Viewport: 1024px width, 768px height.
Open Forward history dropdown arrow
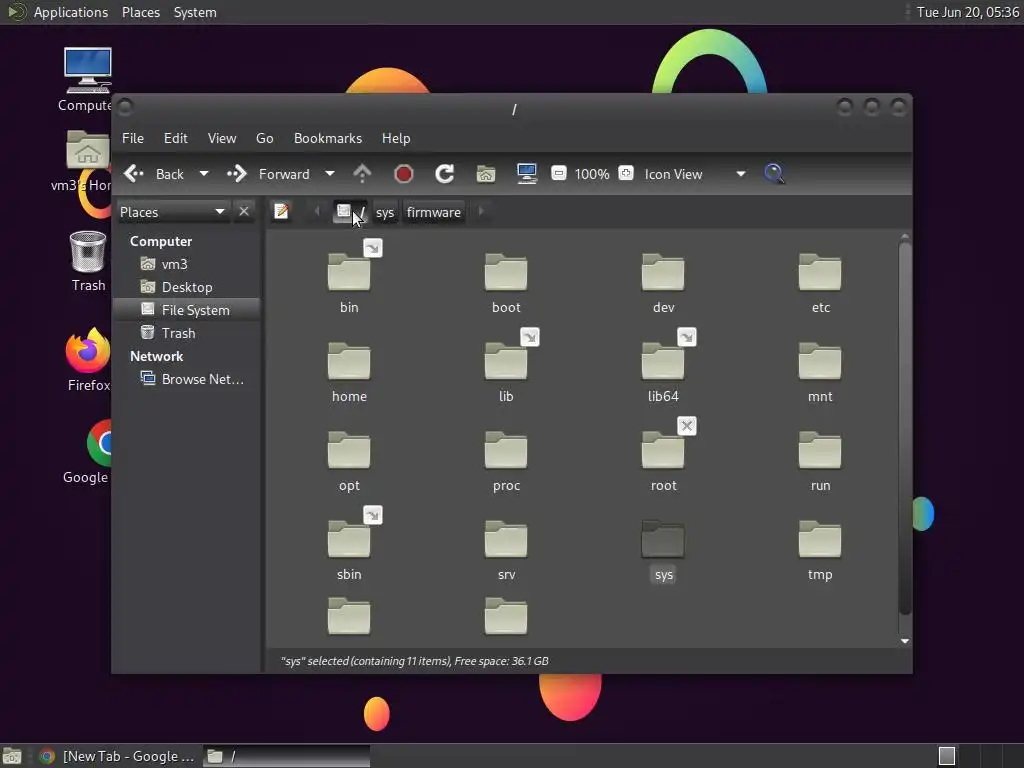(x=330, y=174)
